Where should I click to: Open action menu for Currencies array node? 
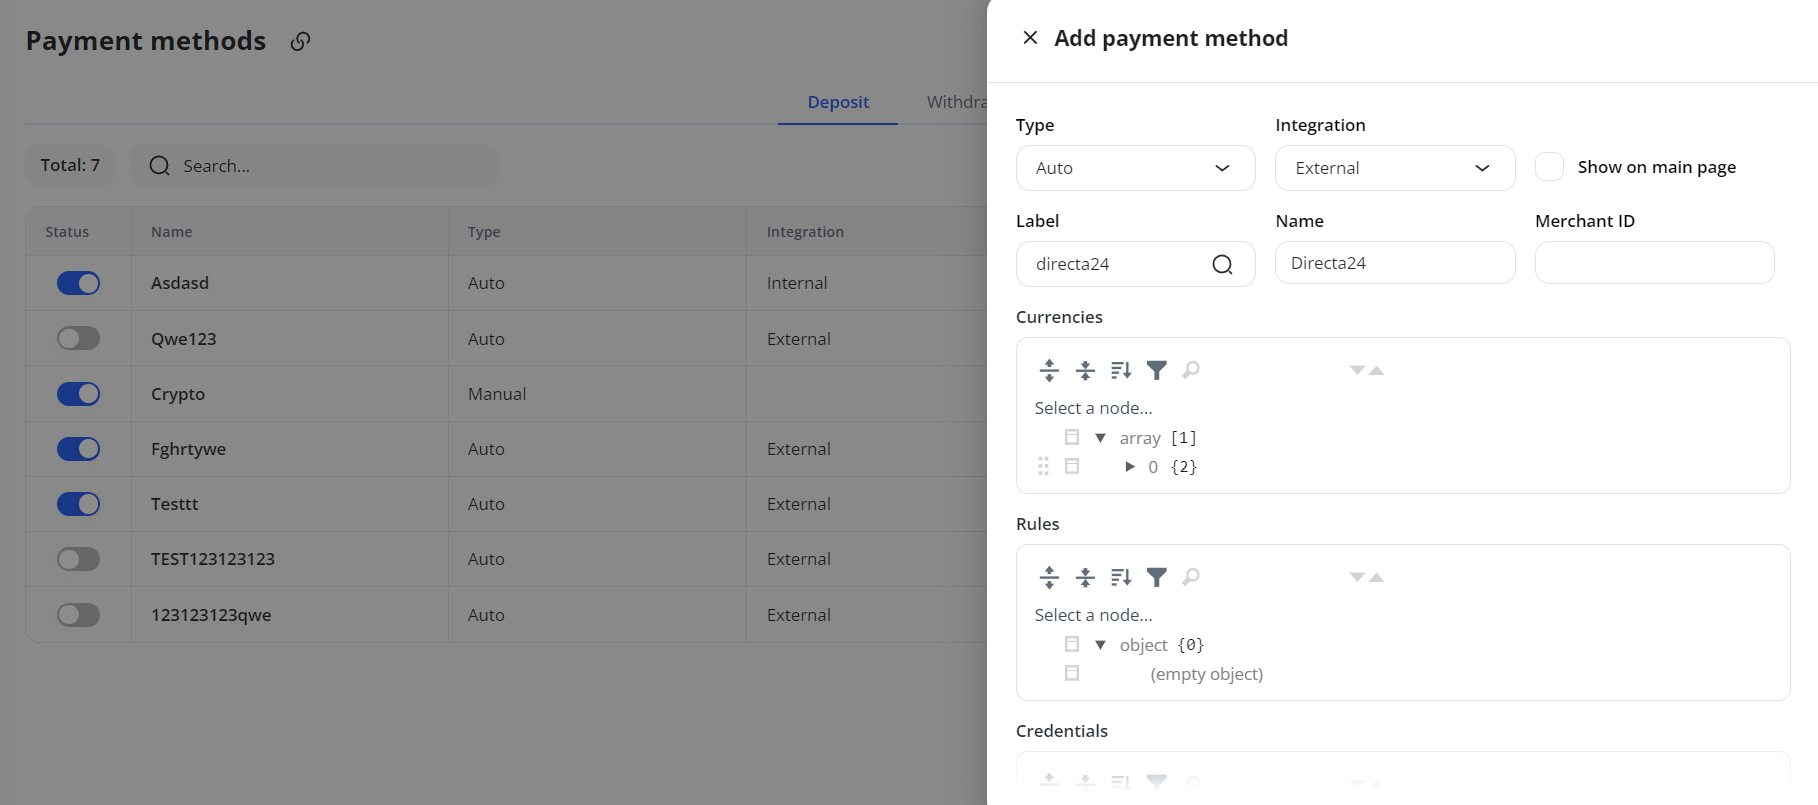coord(1072,437)
